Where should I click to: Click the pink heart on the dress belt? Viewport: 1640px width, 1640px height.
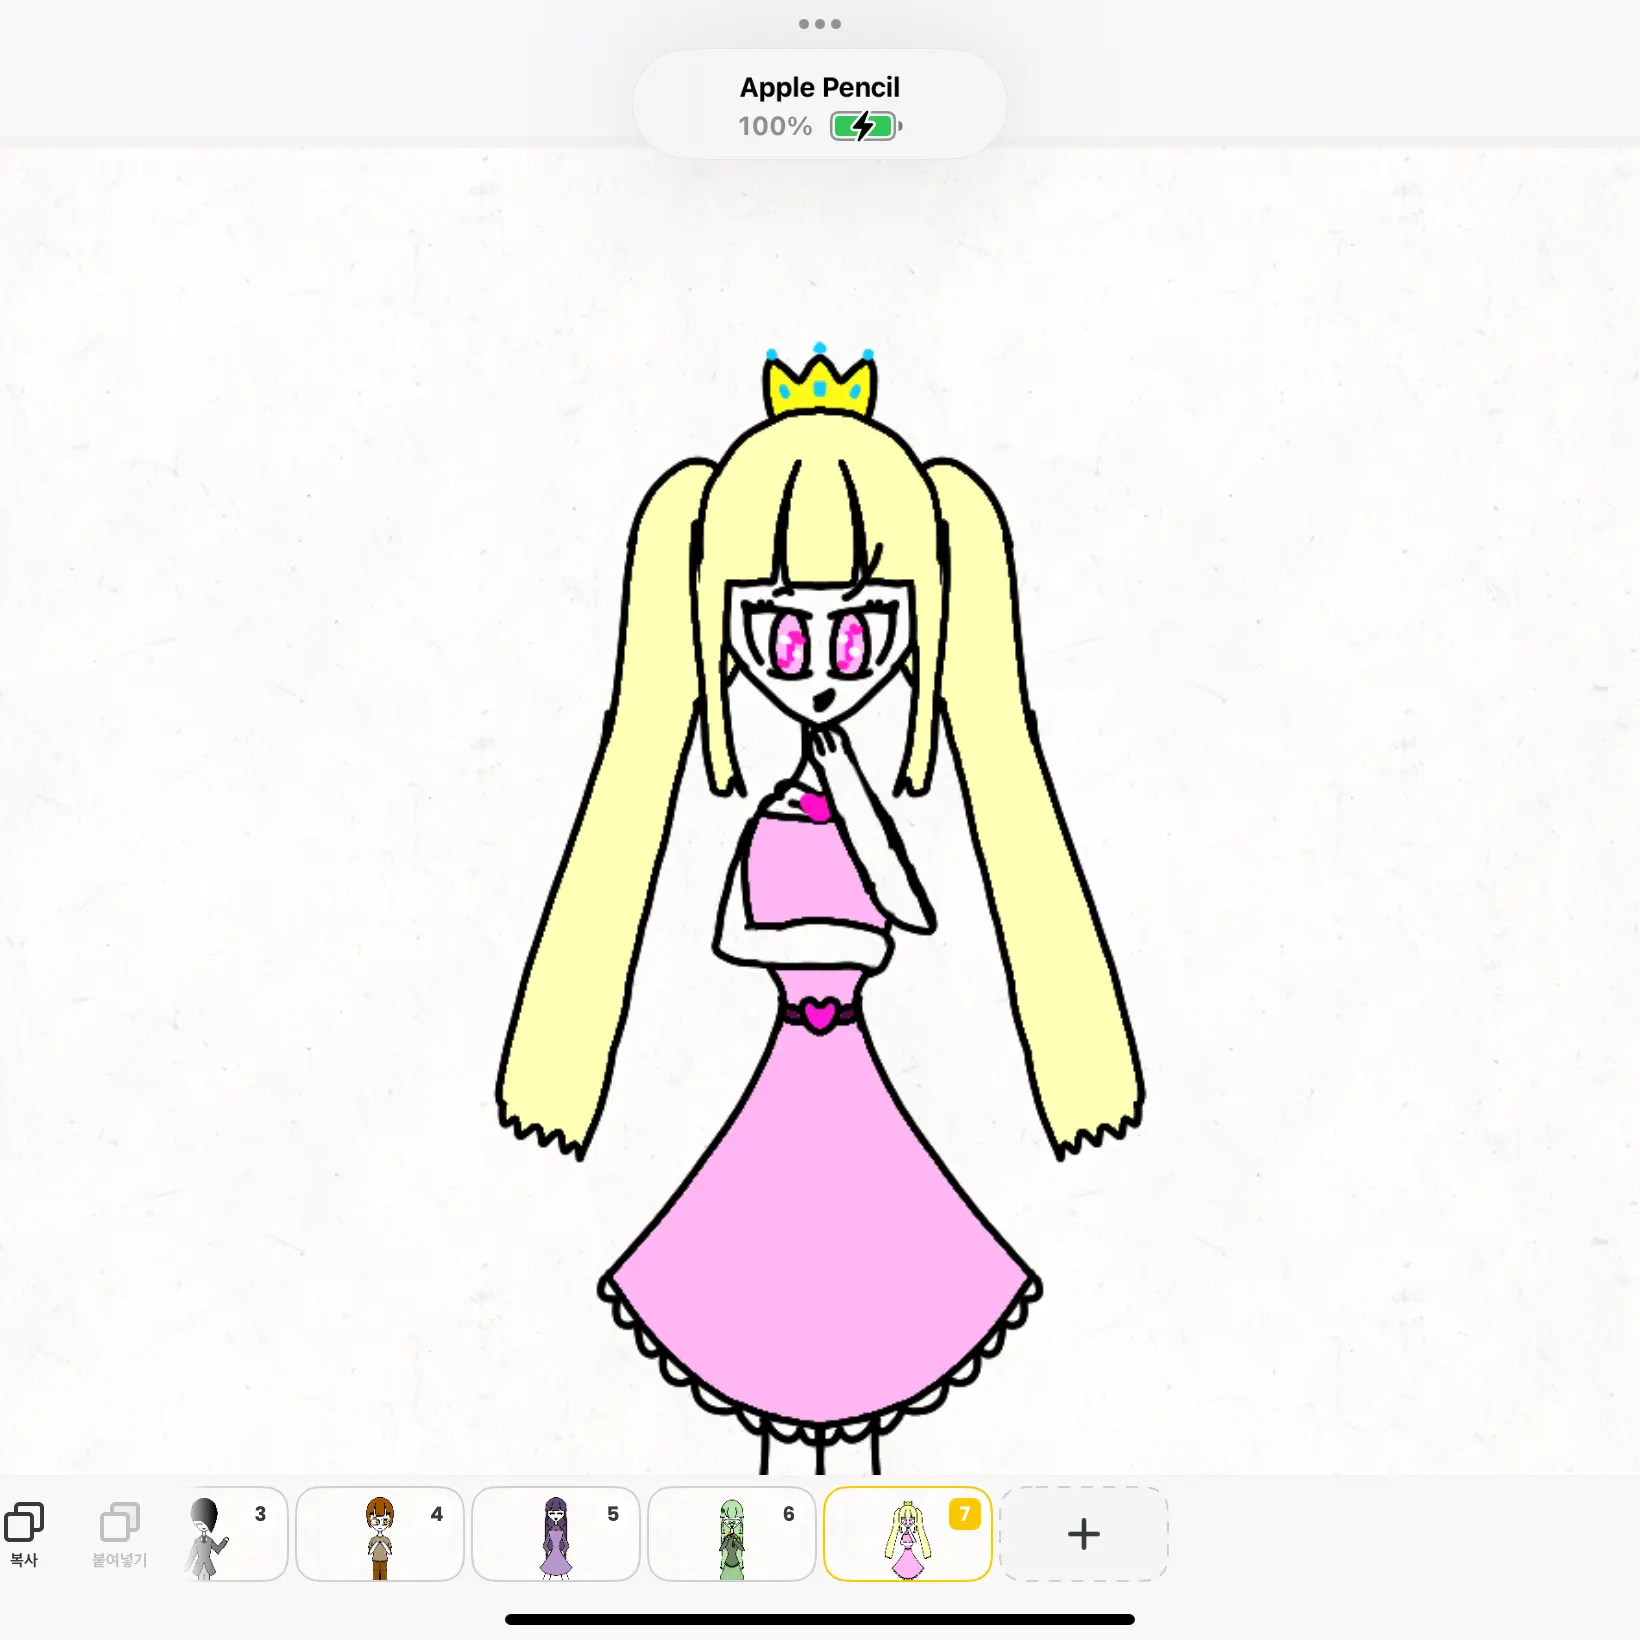[x=820, y=1015]
